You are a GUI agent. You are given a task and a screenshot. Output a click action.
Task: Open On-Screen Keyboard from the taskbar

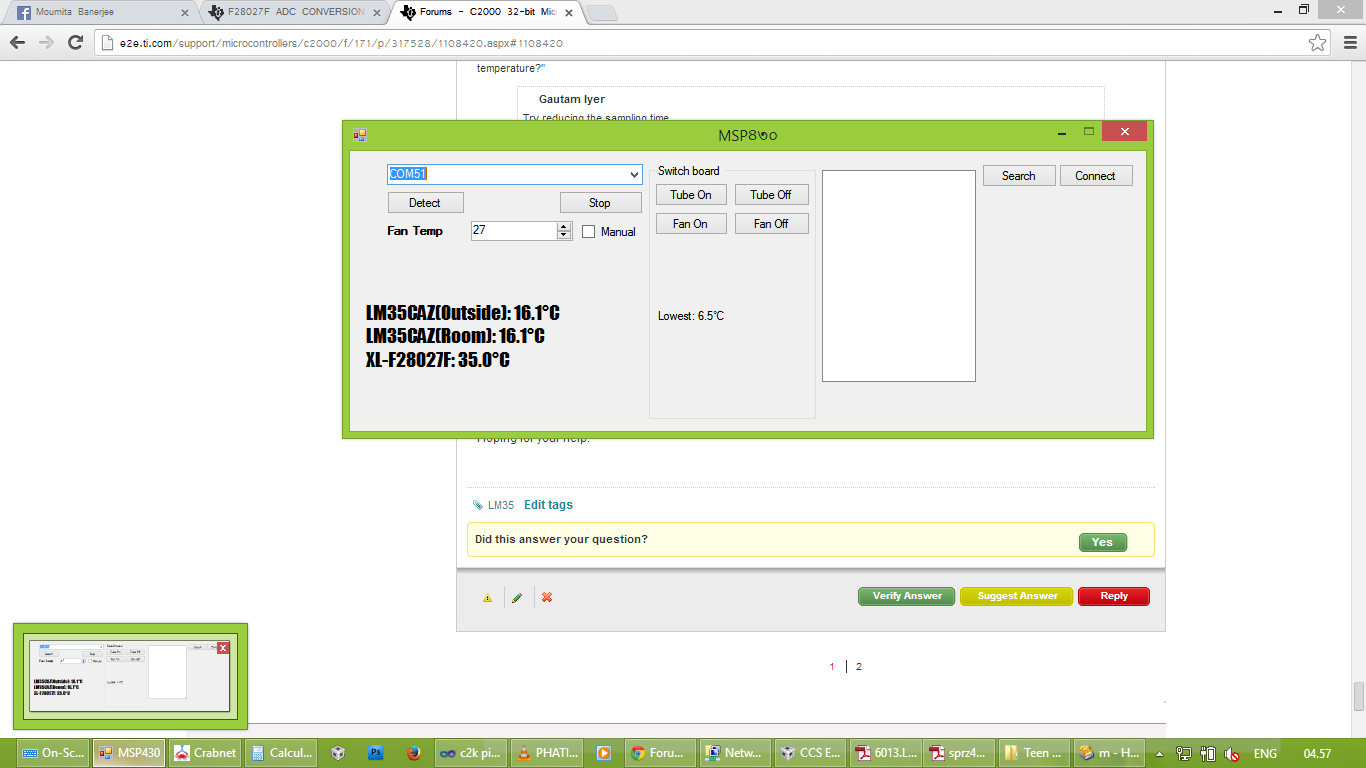53,753
